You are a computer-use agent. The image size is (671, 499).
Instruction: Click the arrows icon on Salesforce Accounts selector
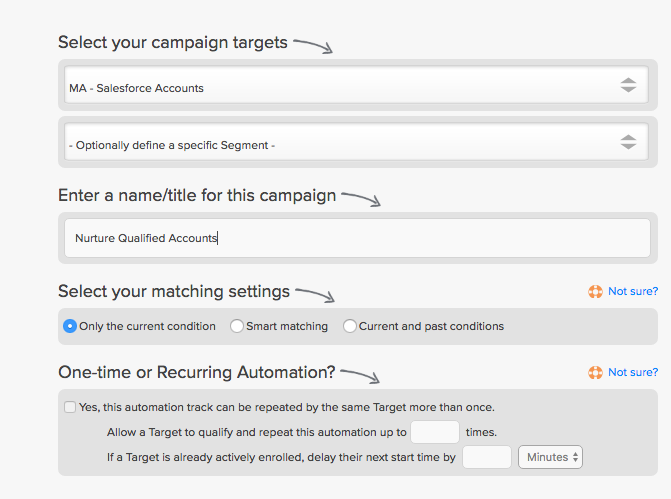tap(628, 85)
